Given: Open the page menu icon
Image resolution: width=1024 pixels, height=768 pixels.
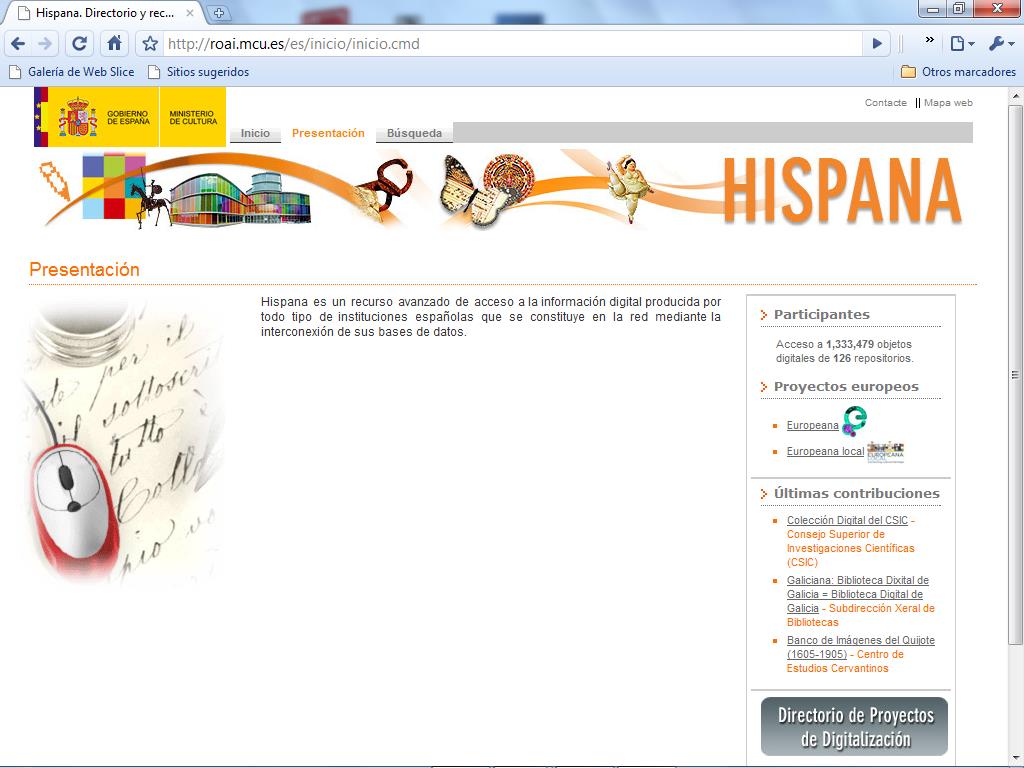Looking at the screenshot, I should [962, 44].
